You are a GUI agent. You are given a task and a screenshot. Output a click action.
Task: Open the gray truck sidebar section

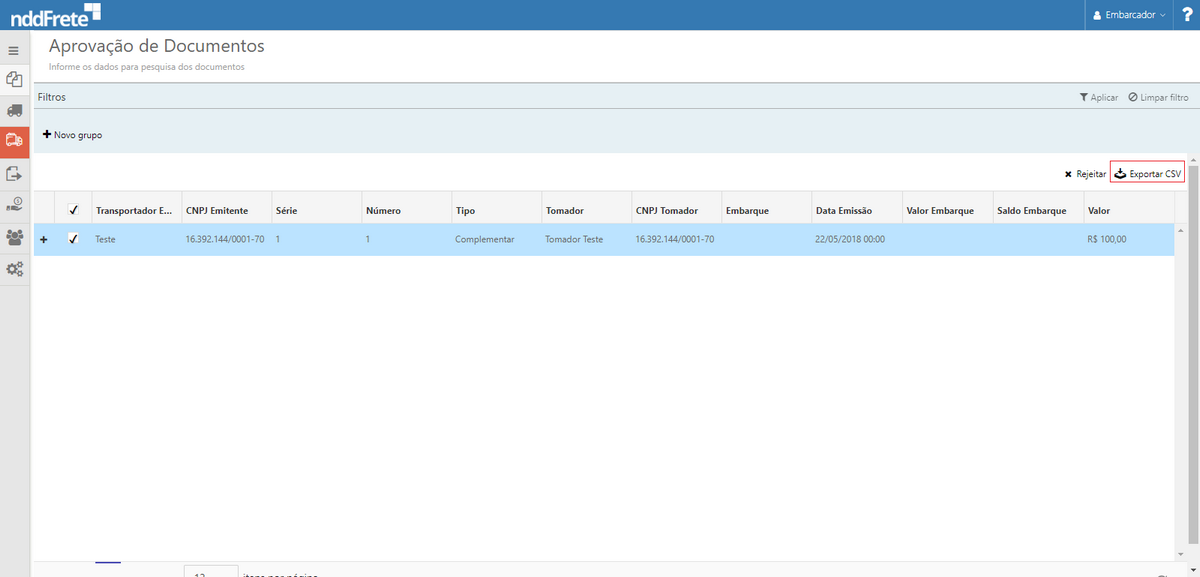pyautogui.click(x=14, y=110)
